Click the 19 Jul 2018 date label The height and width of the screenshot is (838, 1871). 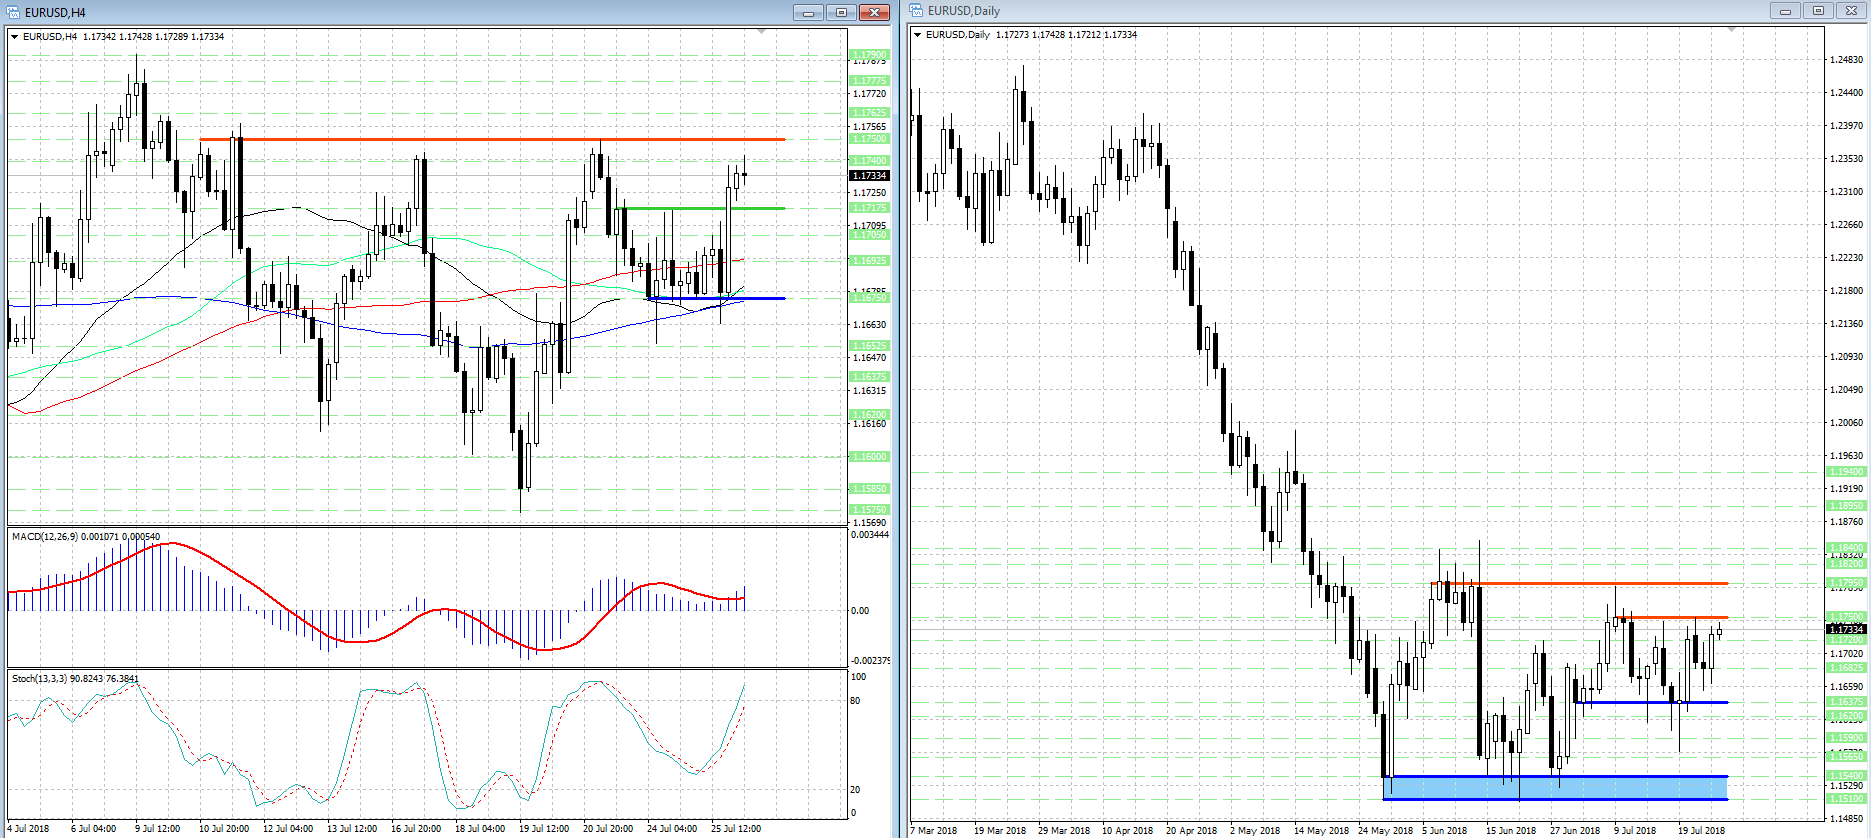point(1701,831)
